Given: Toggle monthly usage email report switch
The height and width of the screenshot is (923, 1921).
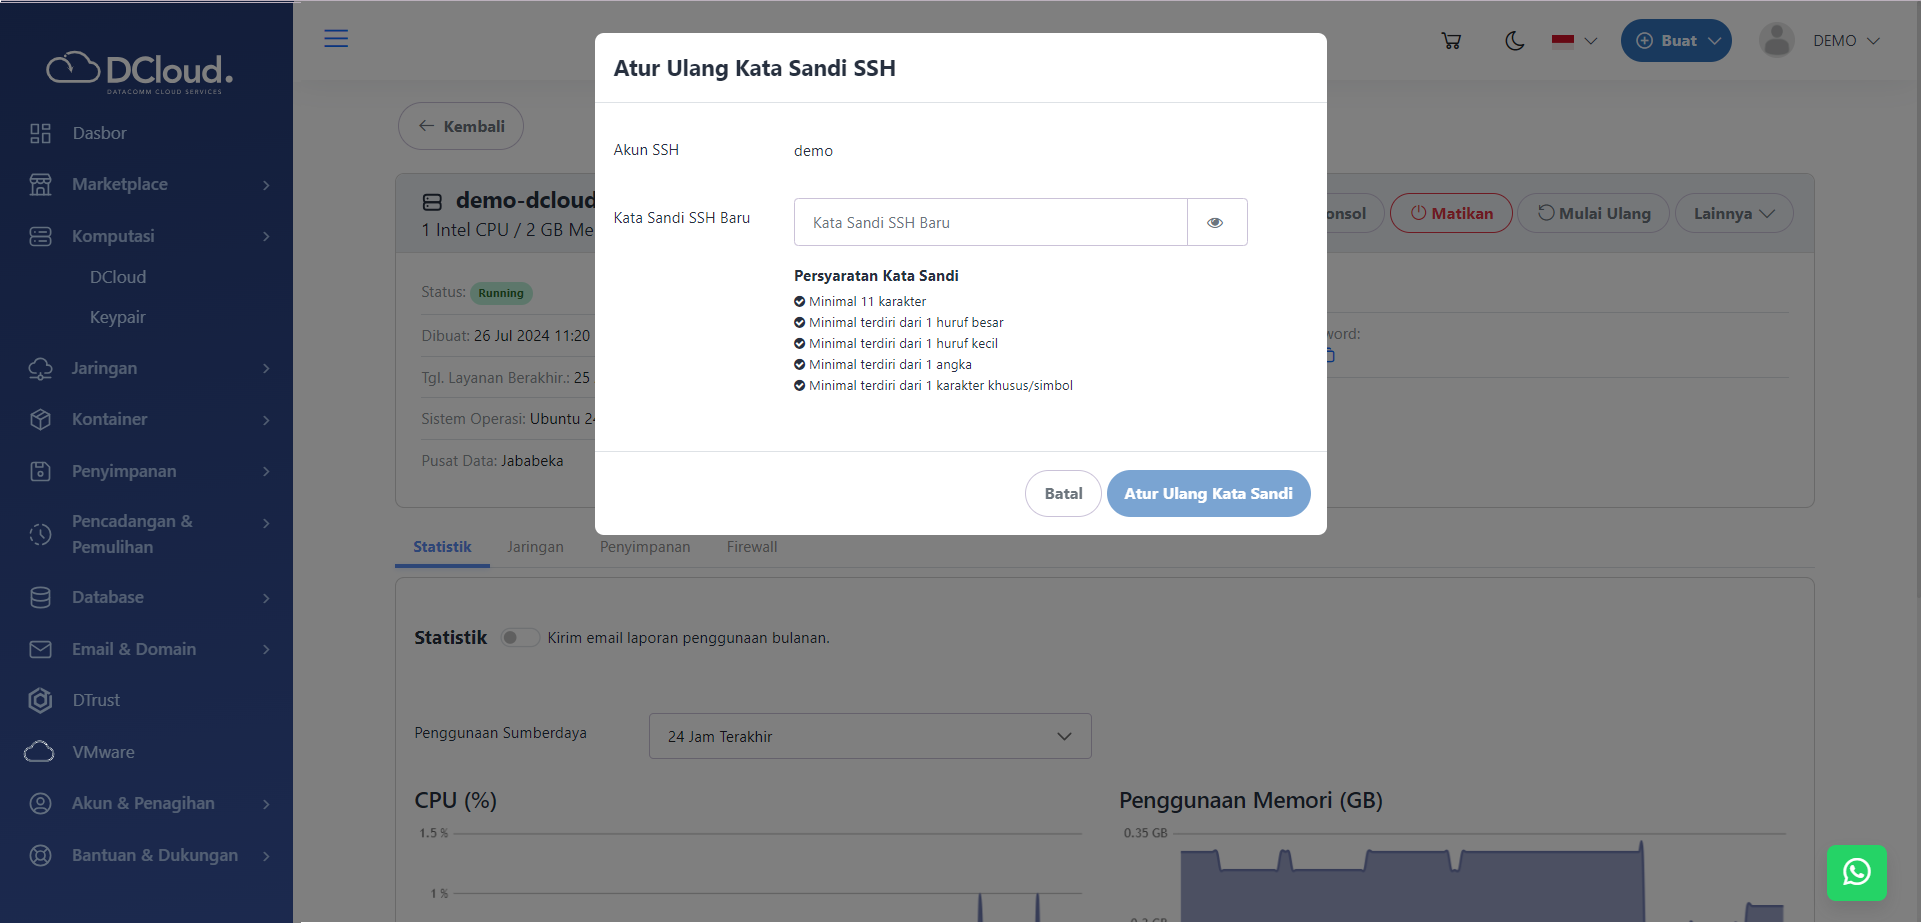Looking at the screenshot, I should [519, 638].
